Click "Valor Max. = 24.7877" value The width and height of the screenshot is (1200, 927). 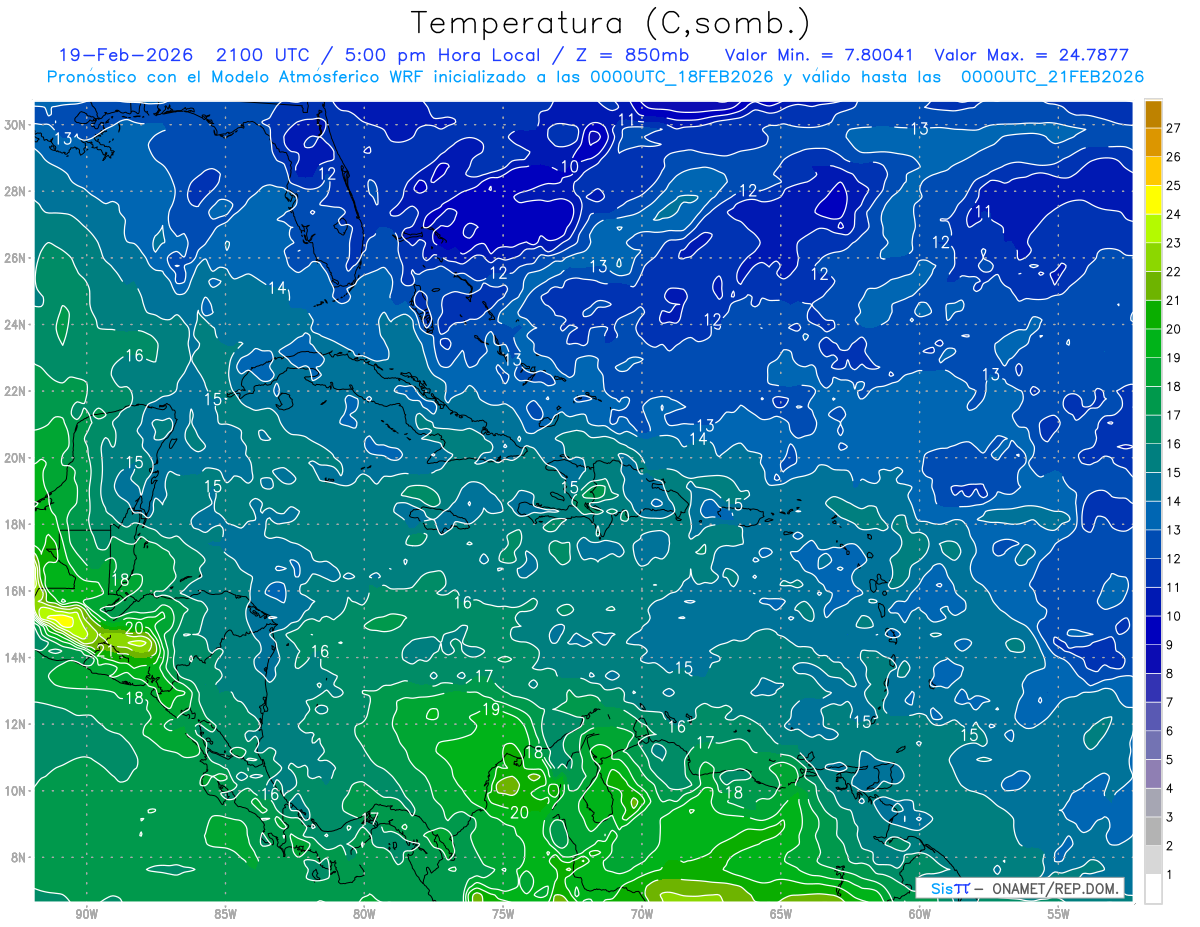coord(1032,55)
